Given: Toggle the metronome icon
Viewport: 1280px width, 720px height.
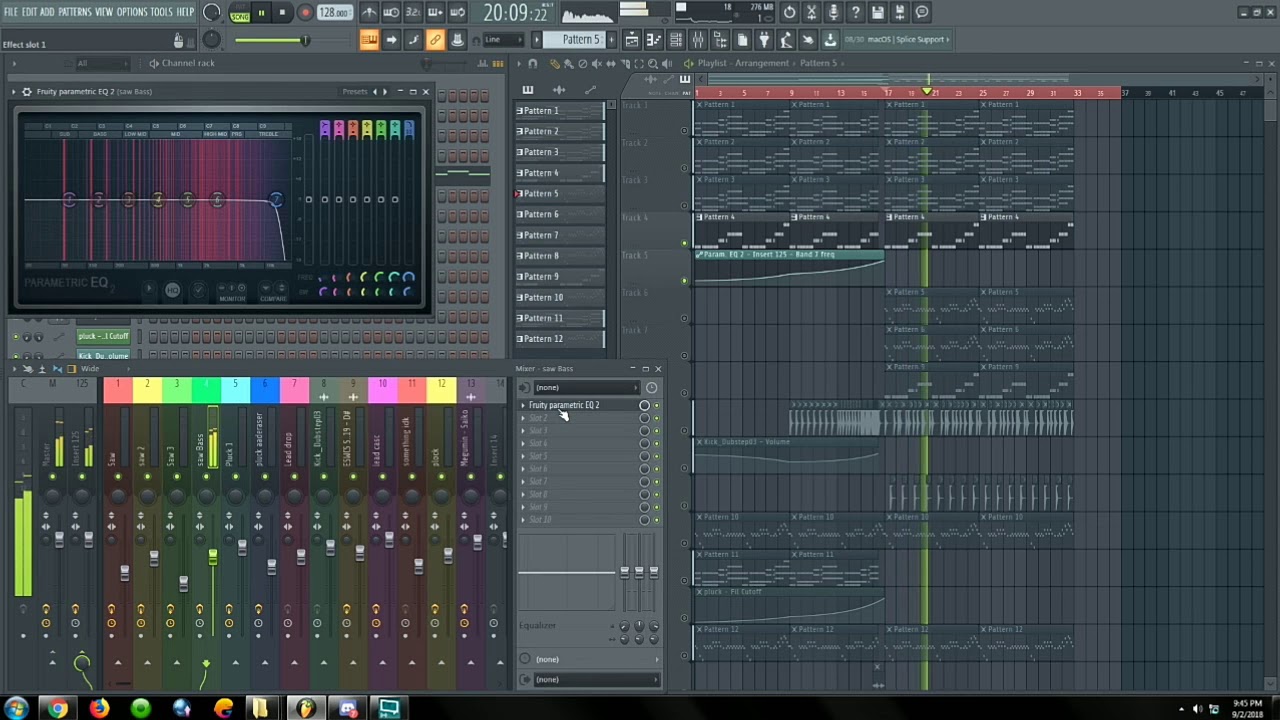Looking at the screenshot, I should [x=369, y=13].
